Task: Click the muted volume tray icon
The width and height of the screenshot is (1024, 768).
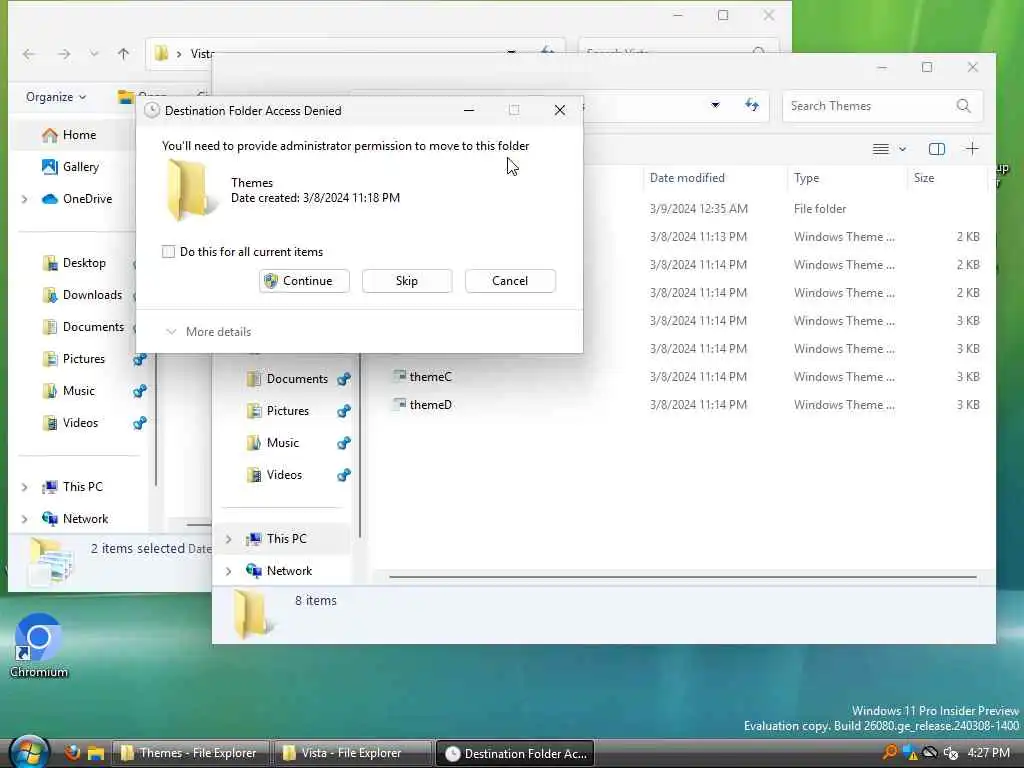Action: (951, 753)
